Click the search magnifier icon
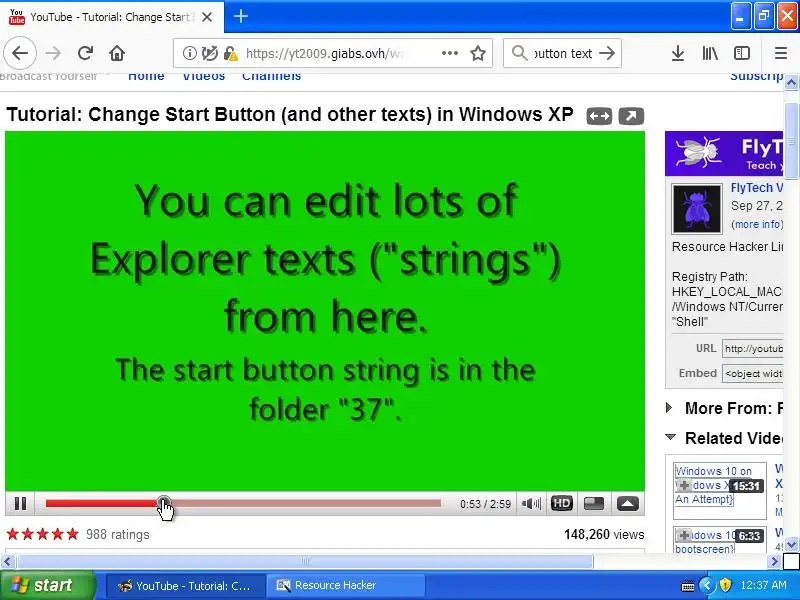 [519, 53]
